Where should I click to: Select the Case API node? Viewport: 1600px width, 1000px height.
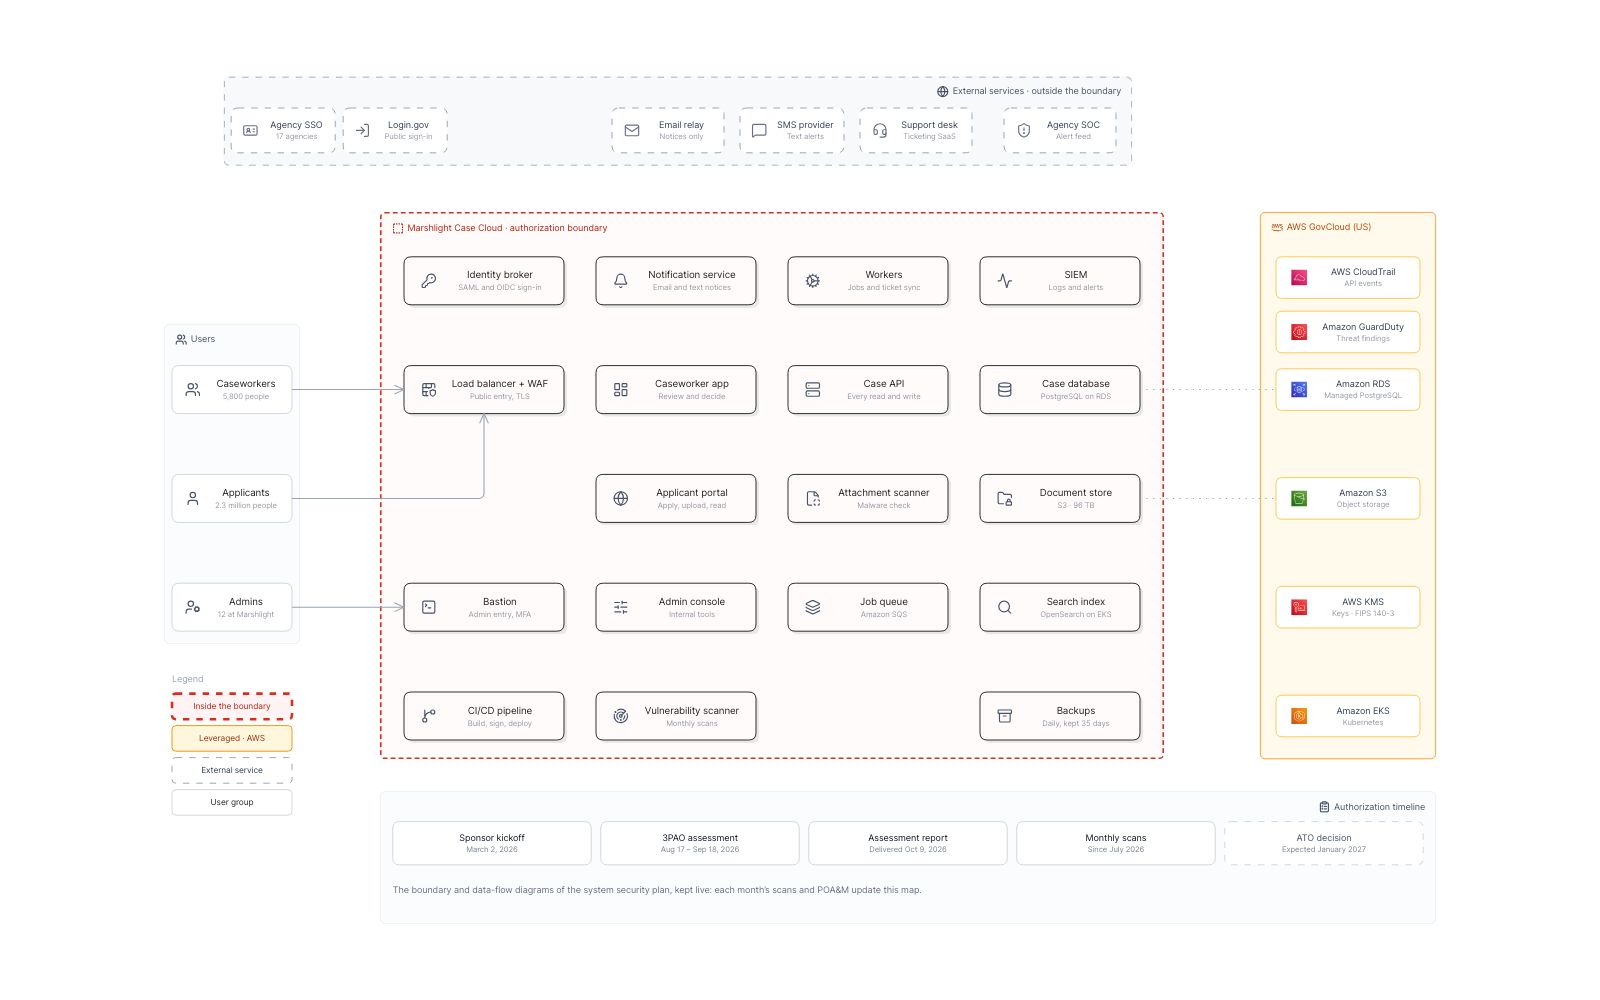tap(868, 390)
